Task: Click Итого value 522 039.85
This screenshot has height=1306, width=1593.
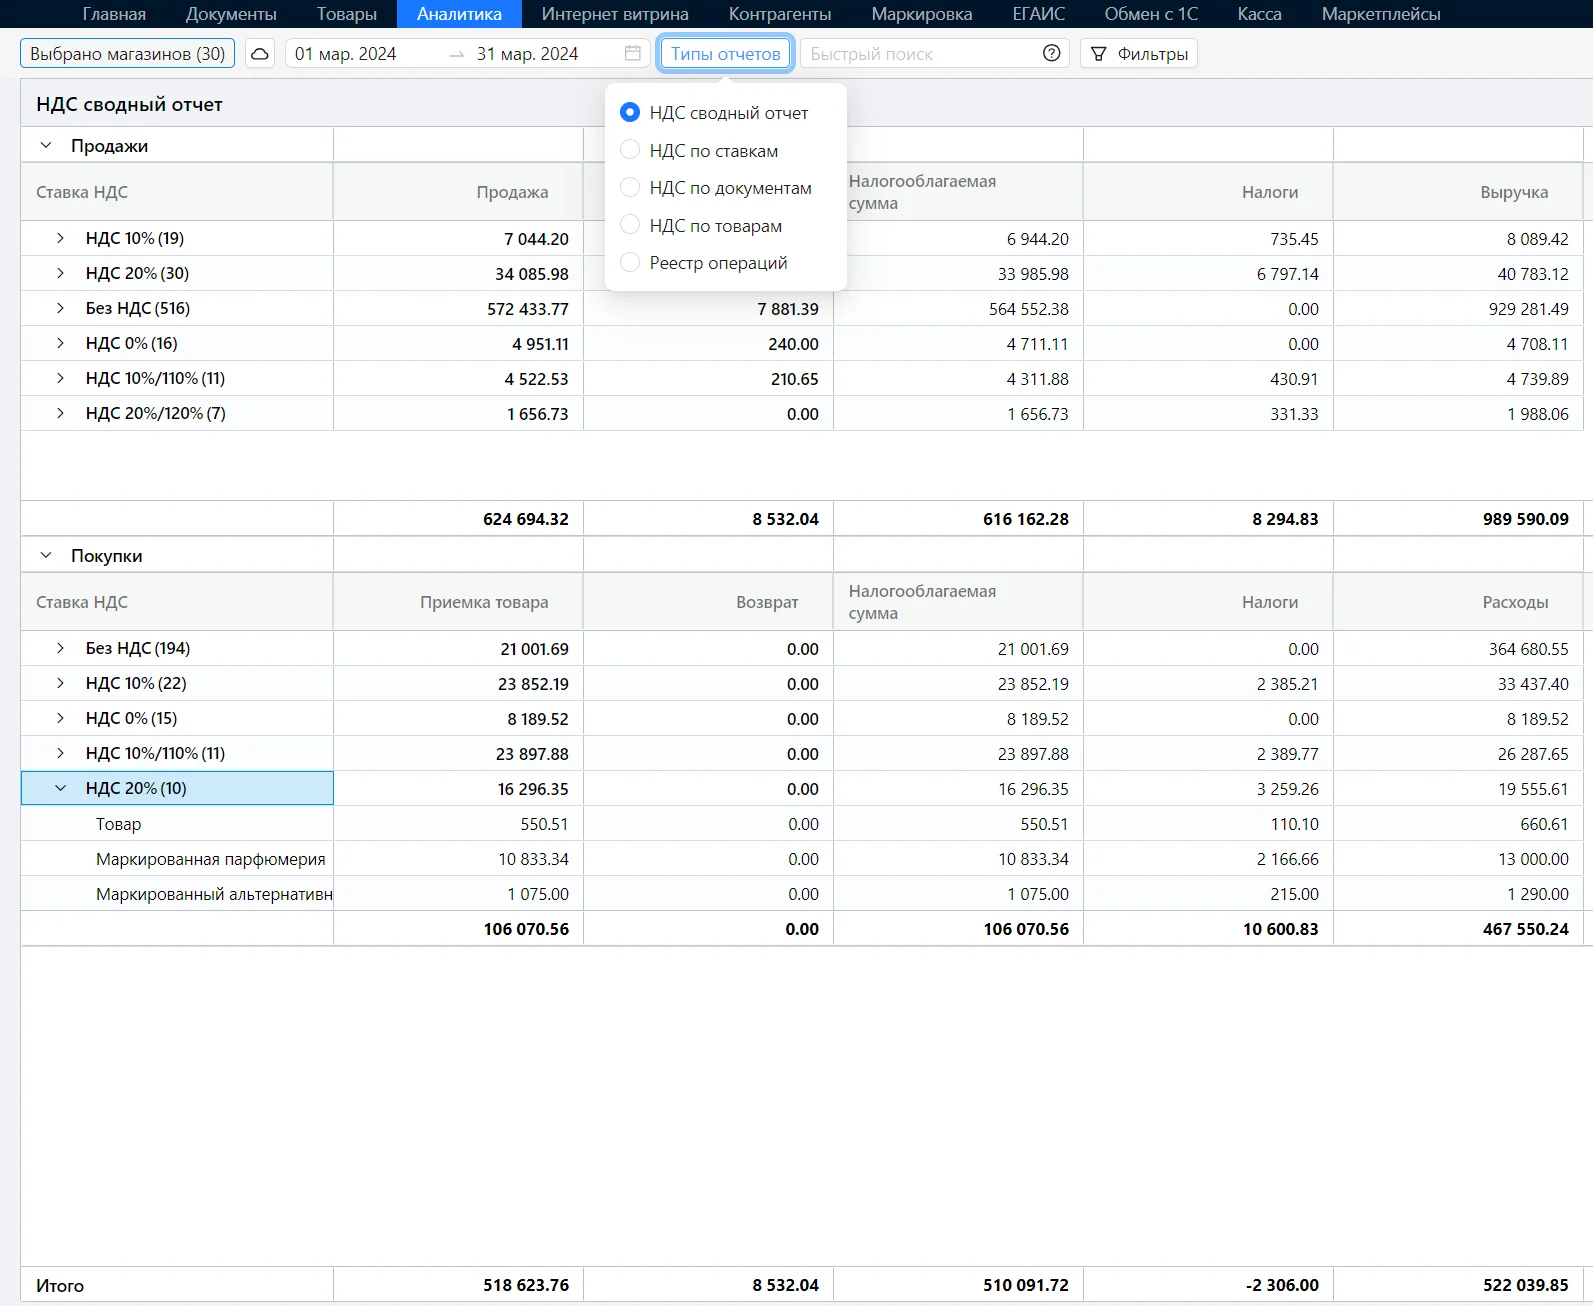Action: tap(1526, 1285)
